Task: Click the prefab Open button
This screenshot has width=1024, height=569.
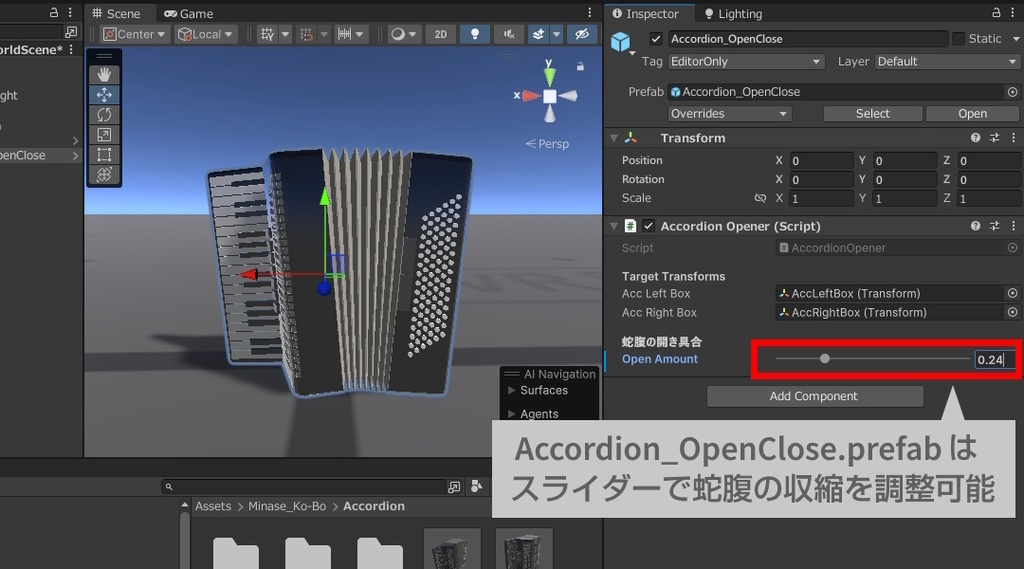Action: click(x=972, y=114)
